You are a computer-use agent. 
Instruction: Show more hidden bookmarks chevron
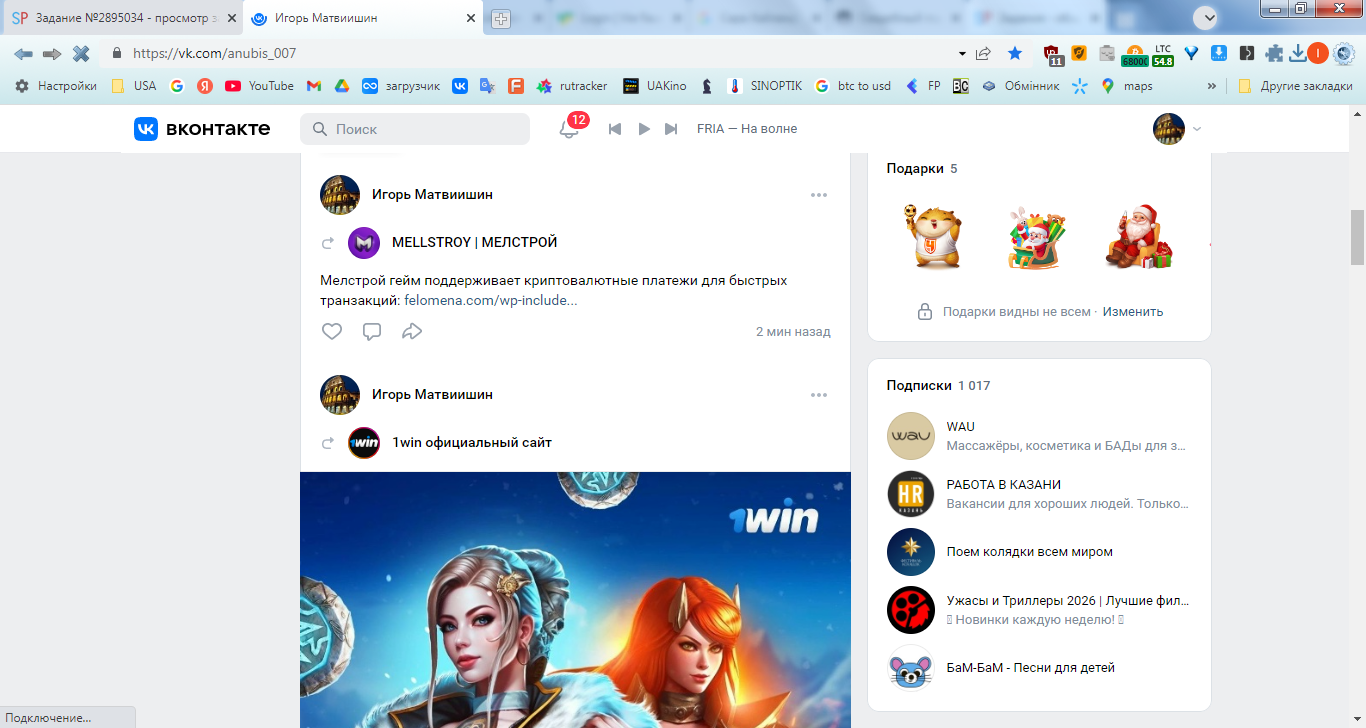(1212, 86)
